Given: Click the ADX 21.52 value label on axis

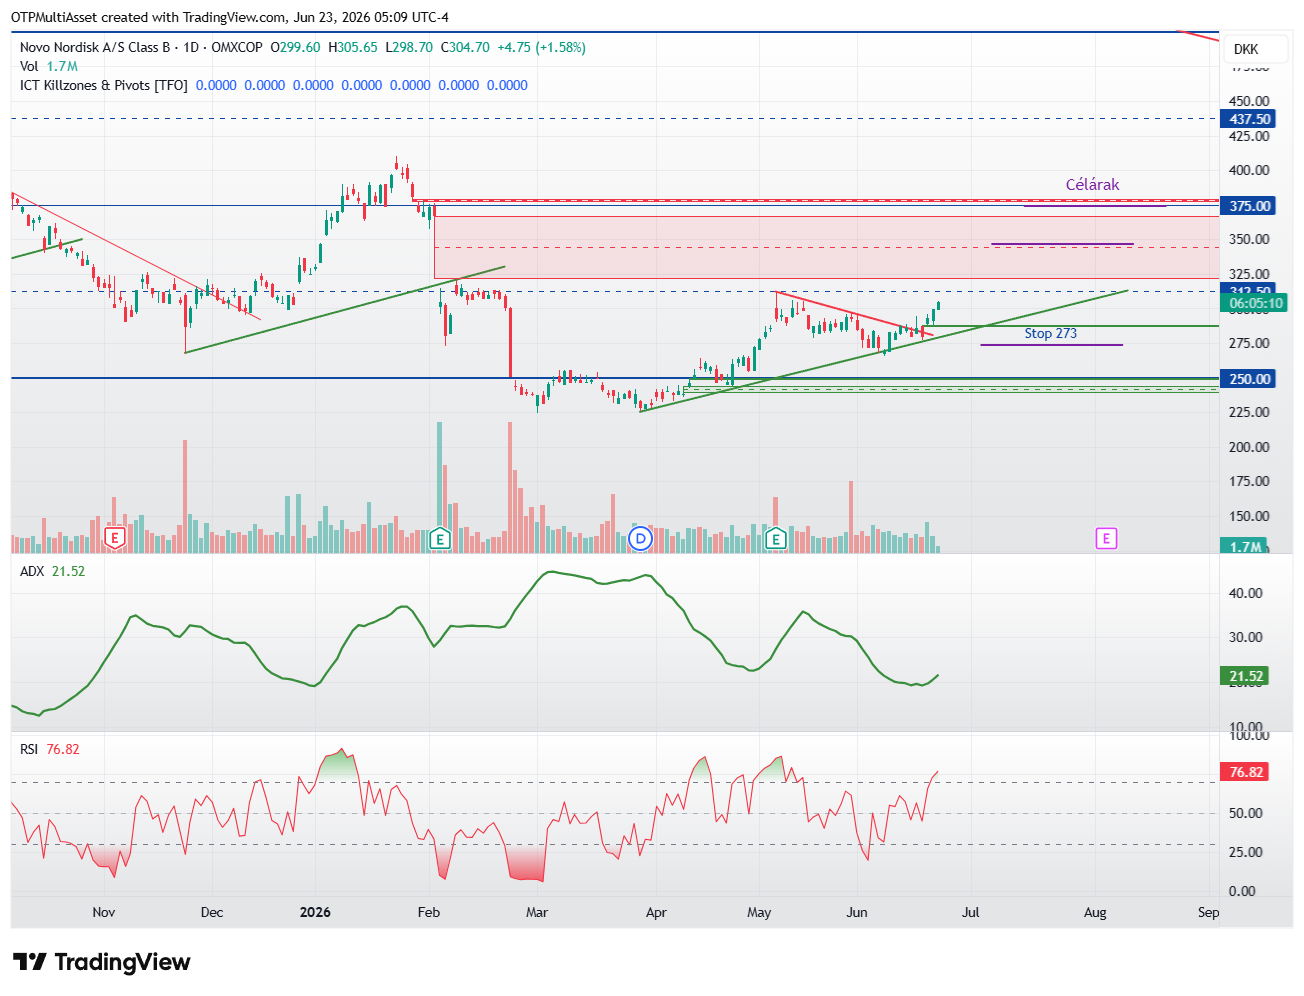Looking at the screenshot, I should pos(1246,676).
